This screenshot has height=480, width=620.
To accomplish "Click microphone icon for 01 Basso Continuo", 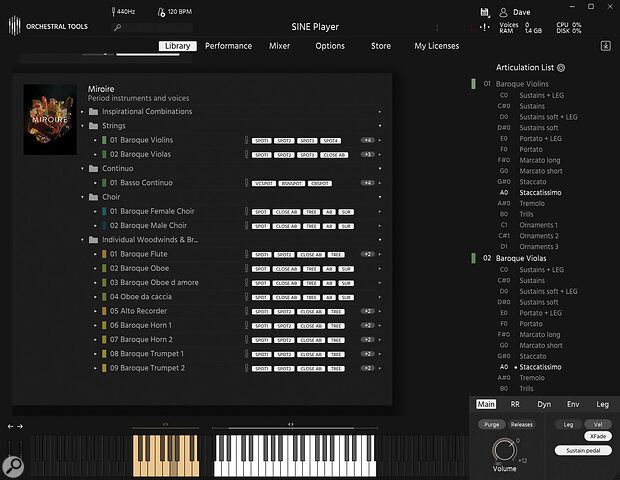I will coord(246,183).
